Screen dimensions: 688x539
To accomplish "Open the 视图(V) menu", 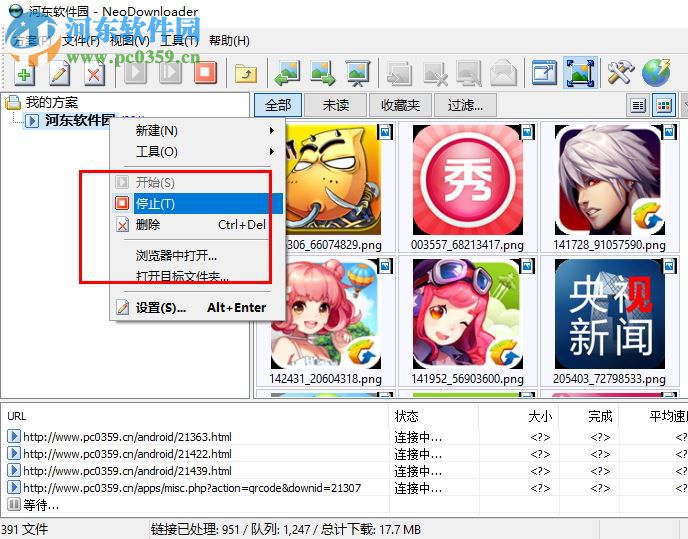I will click(130, 41).
